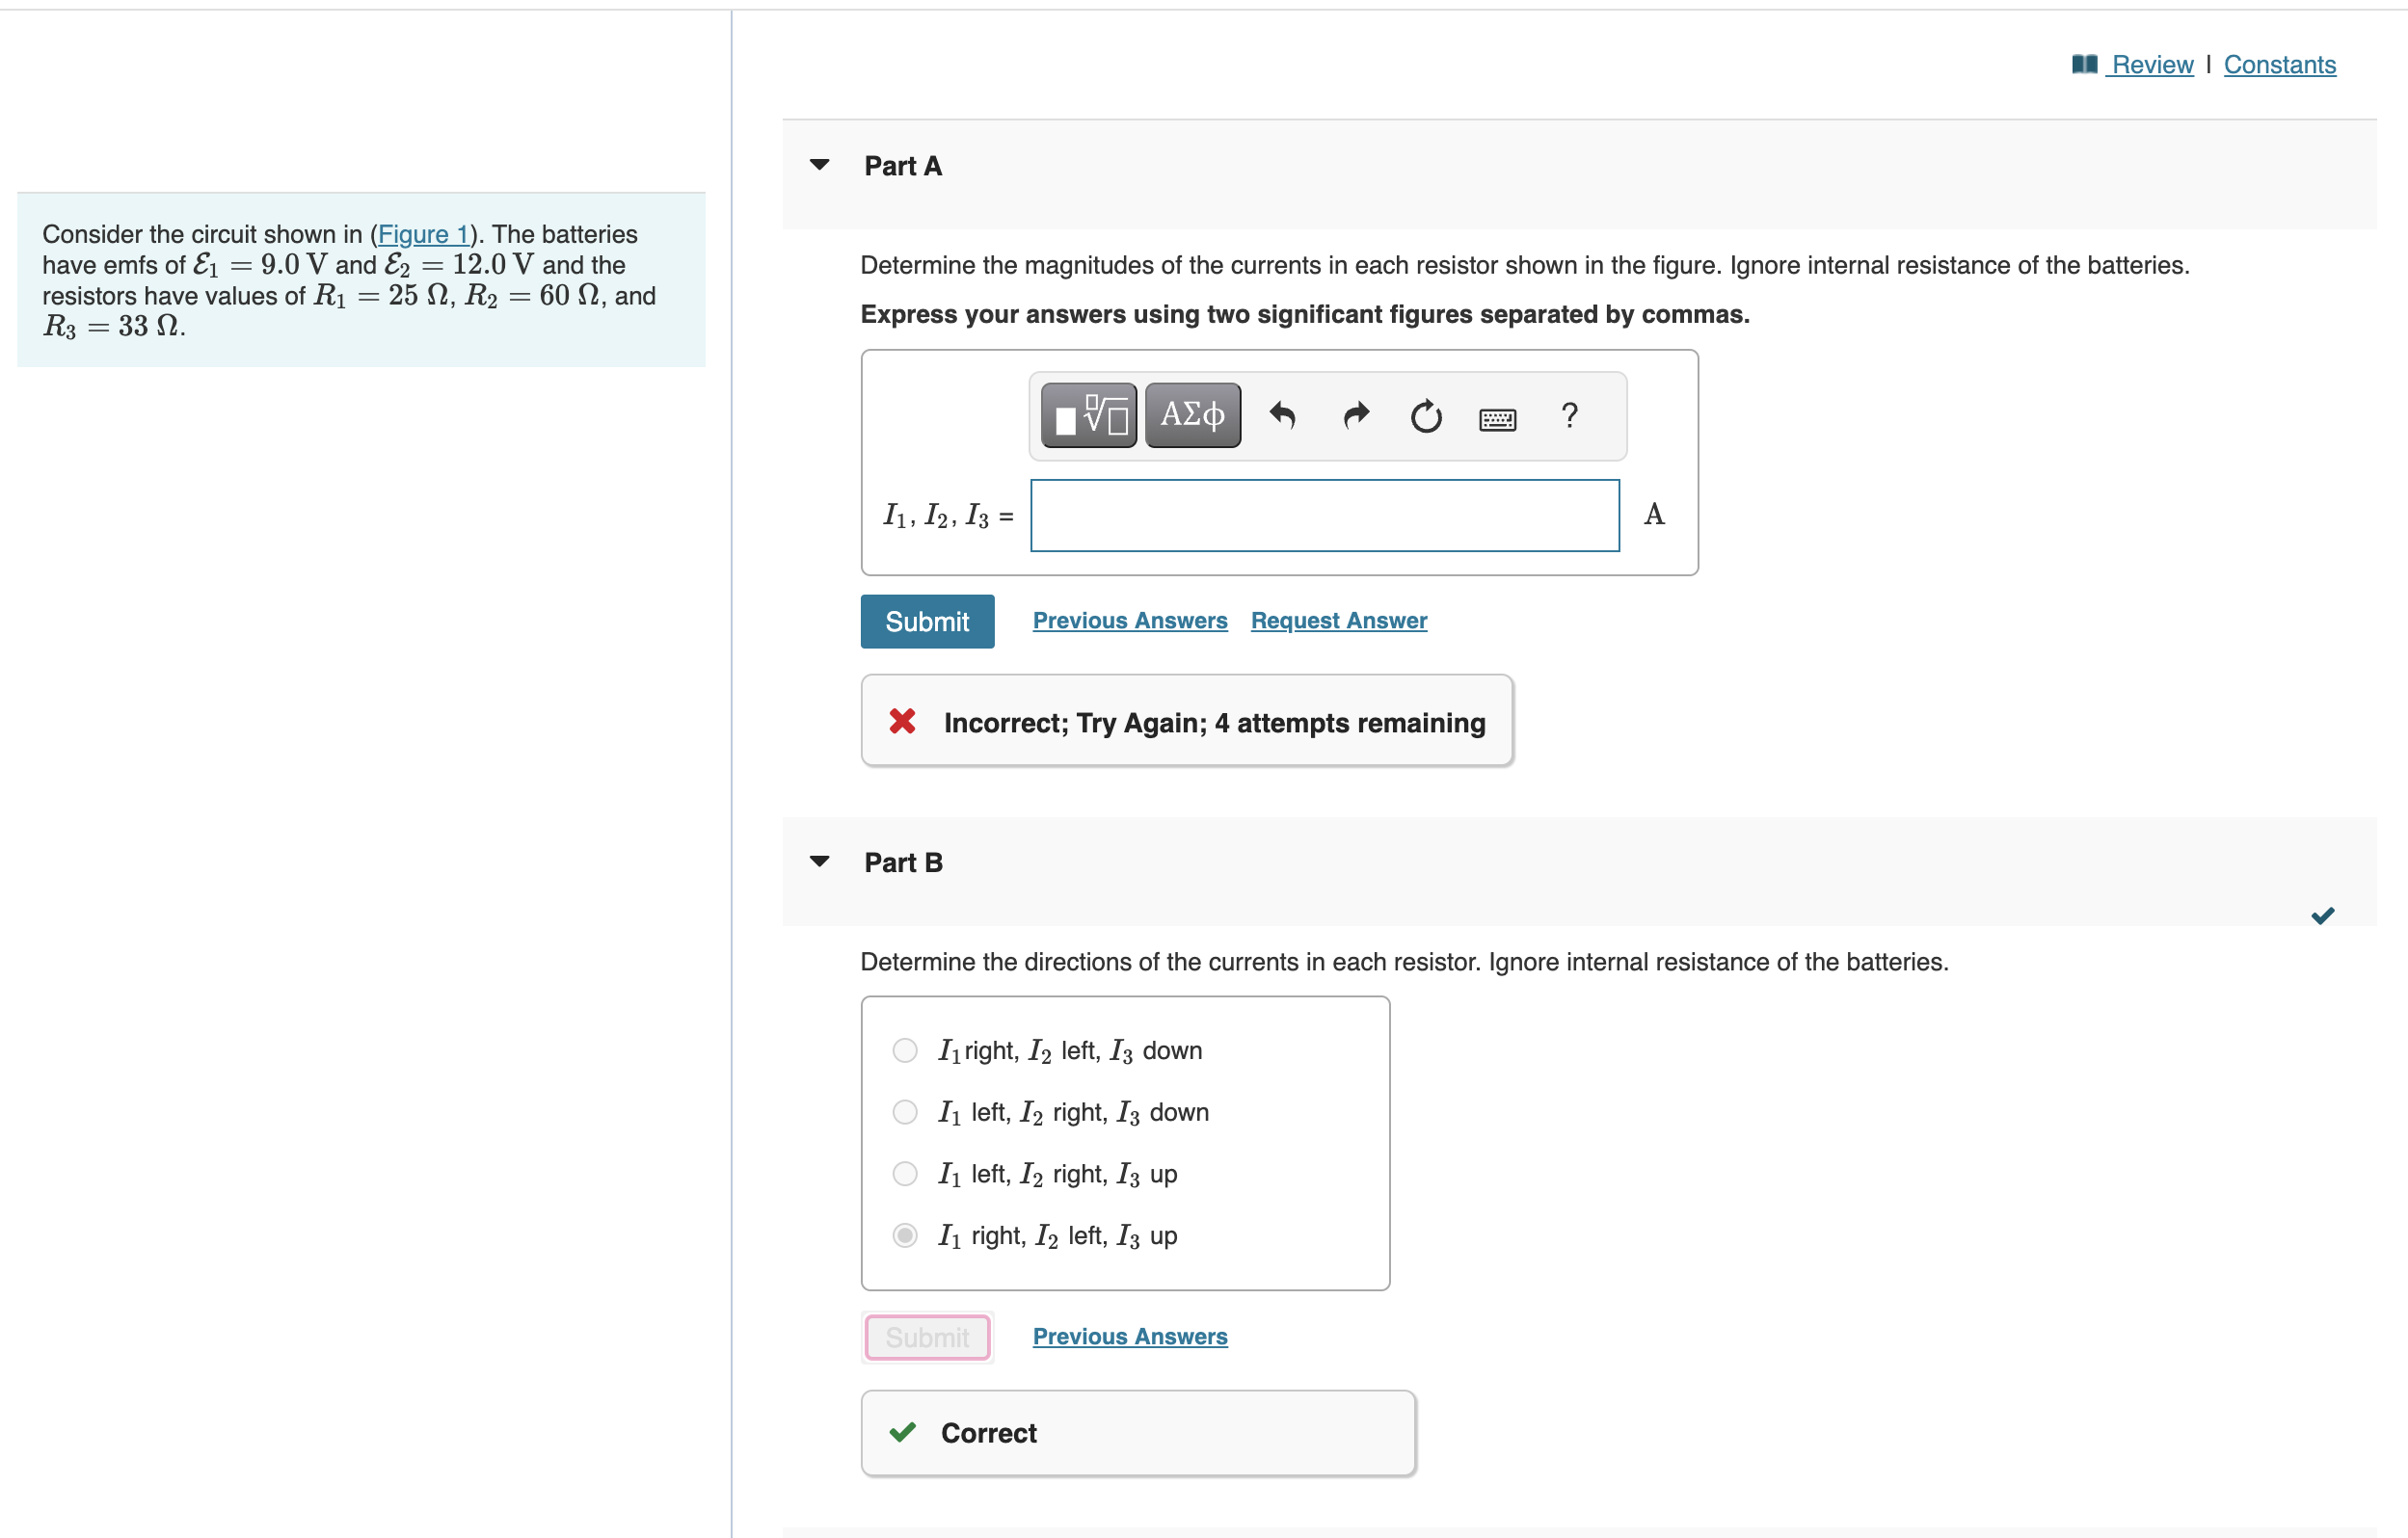2408x1538 pixels.
Task: Click the help question mark icon
Action: [x=1568, y=415]
